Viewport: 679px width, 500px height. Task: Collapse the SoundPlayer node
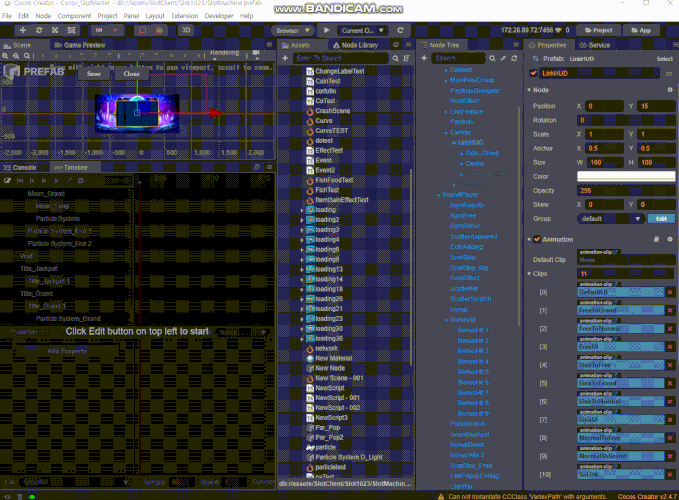[x=438, y=195]
